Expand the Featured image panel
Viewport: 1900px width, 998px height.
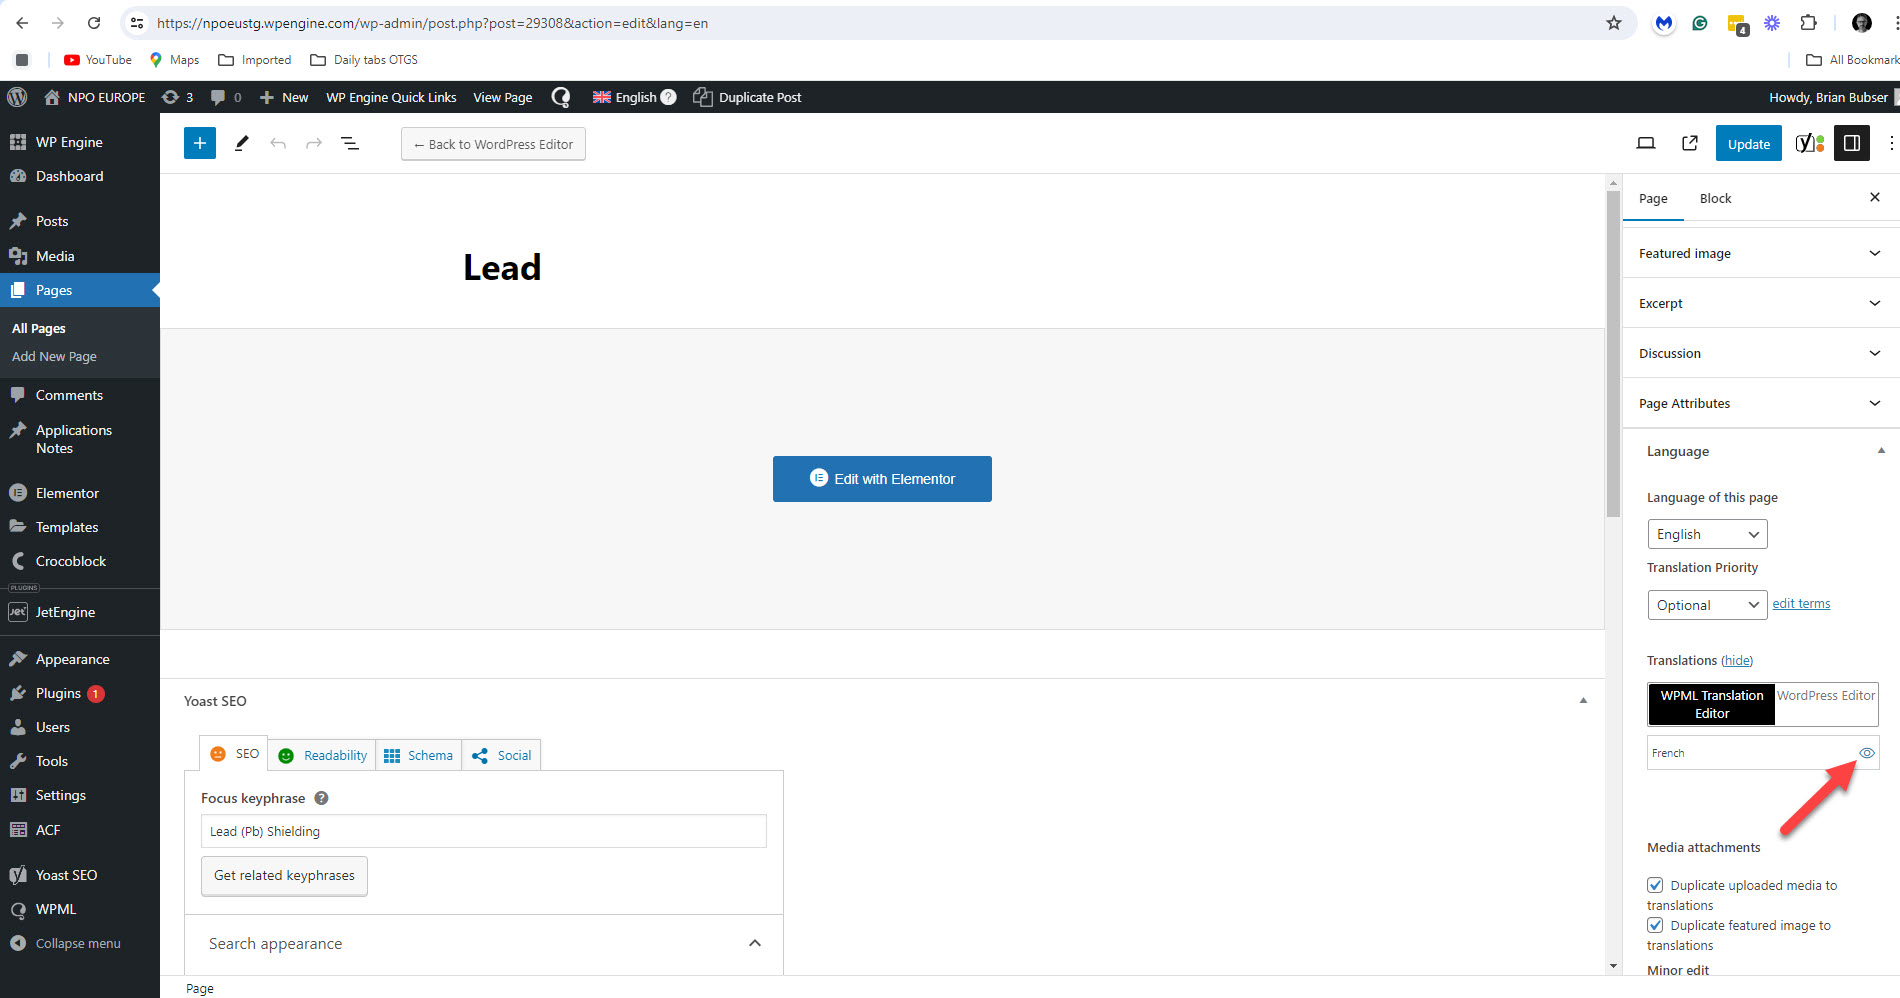(1761, 253)
